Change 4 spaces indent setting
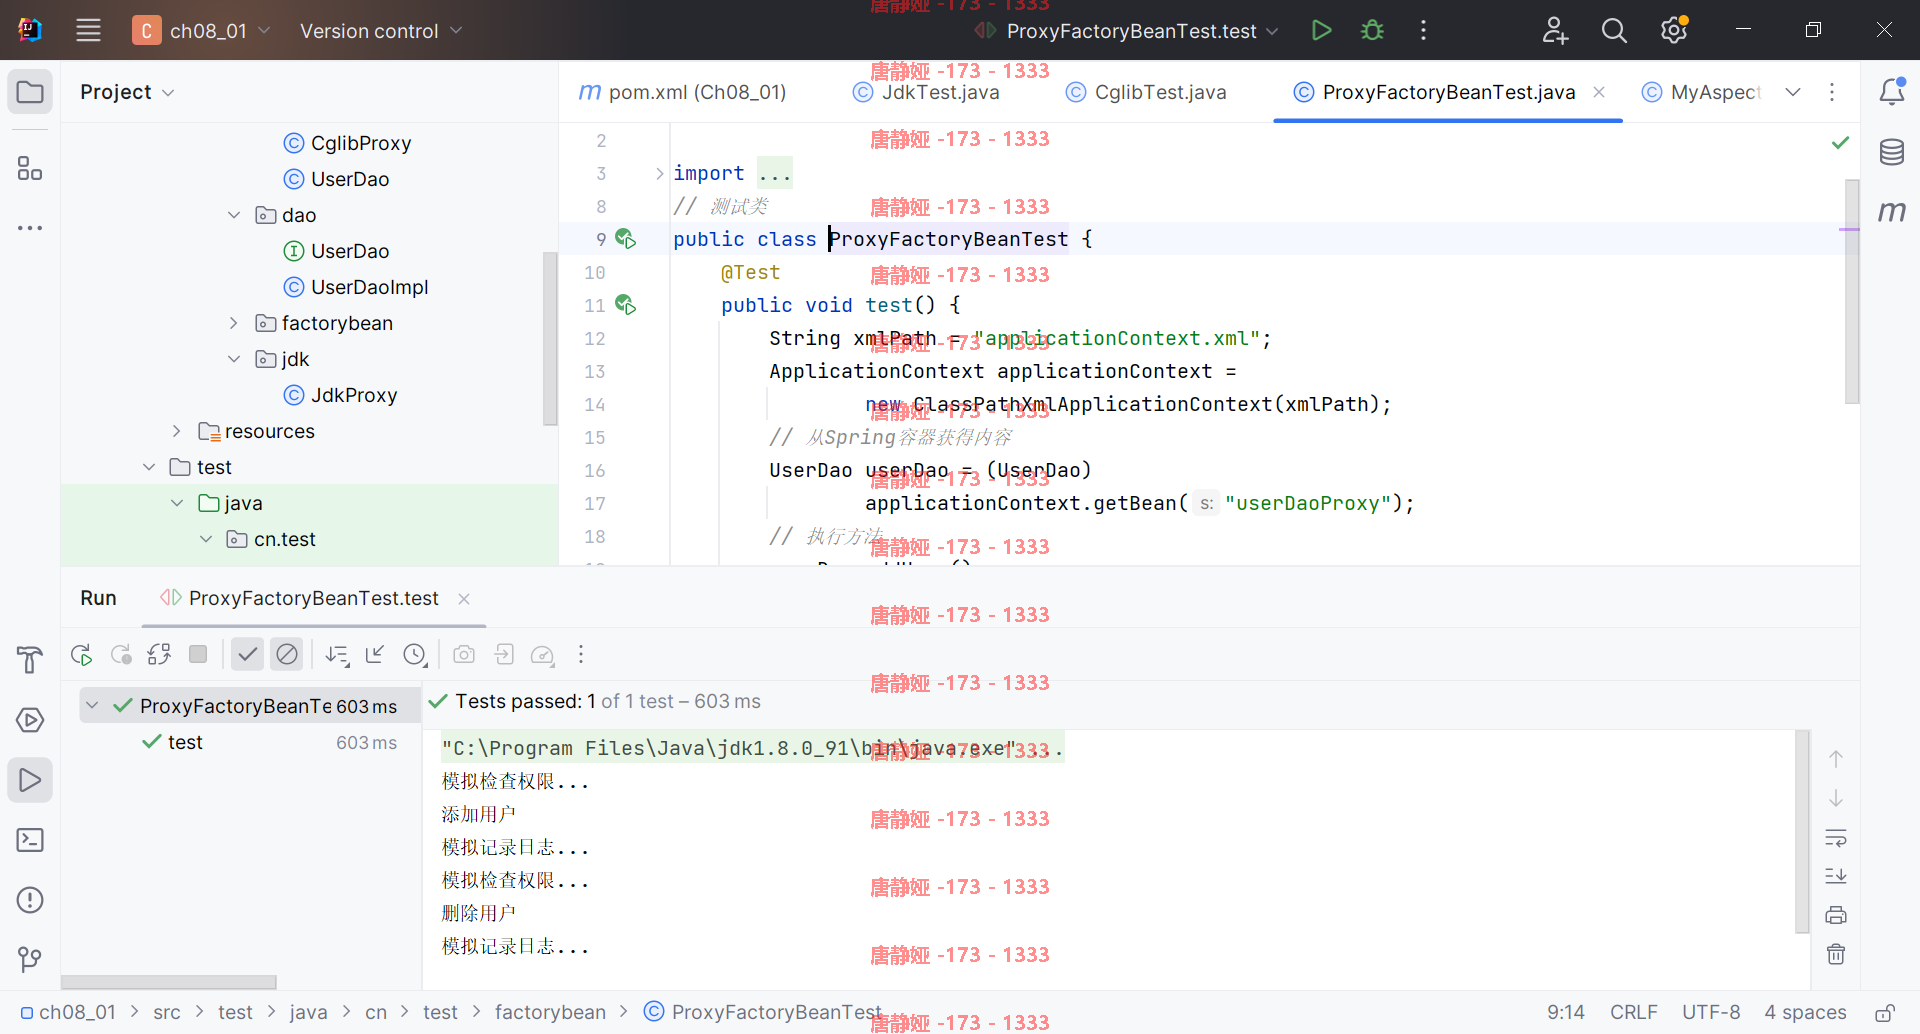 pyautogui.click(x=1805, y=1012)
